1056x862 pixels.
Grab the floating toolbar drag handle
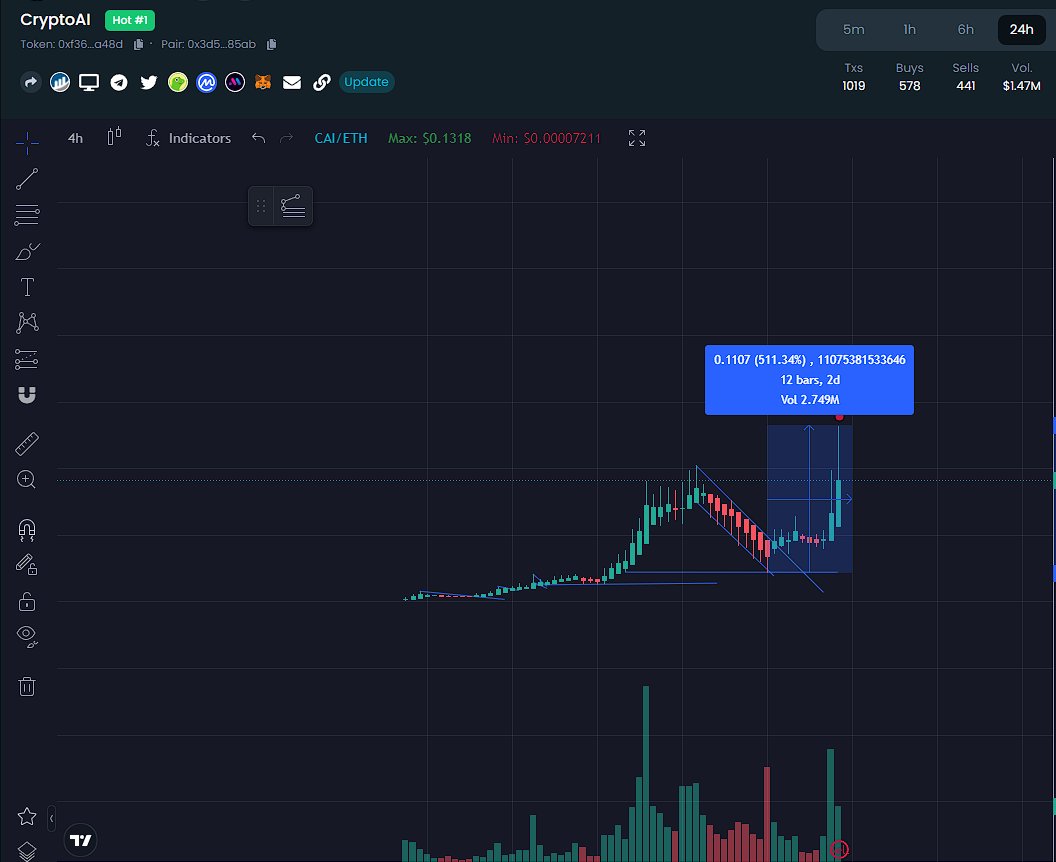[261, 206]
